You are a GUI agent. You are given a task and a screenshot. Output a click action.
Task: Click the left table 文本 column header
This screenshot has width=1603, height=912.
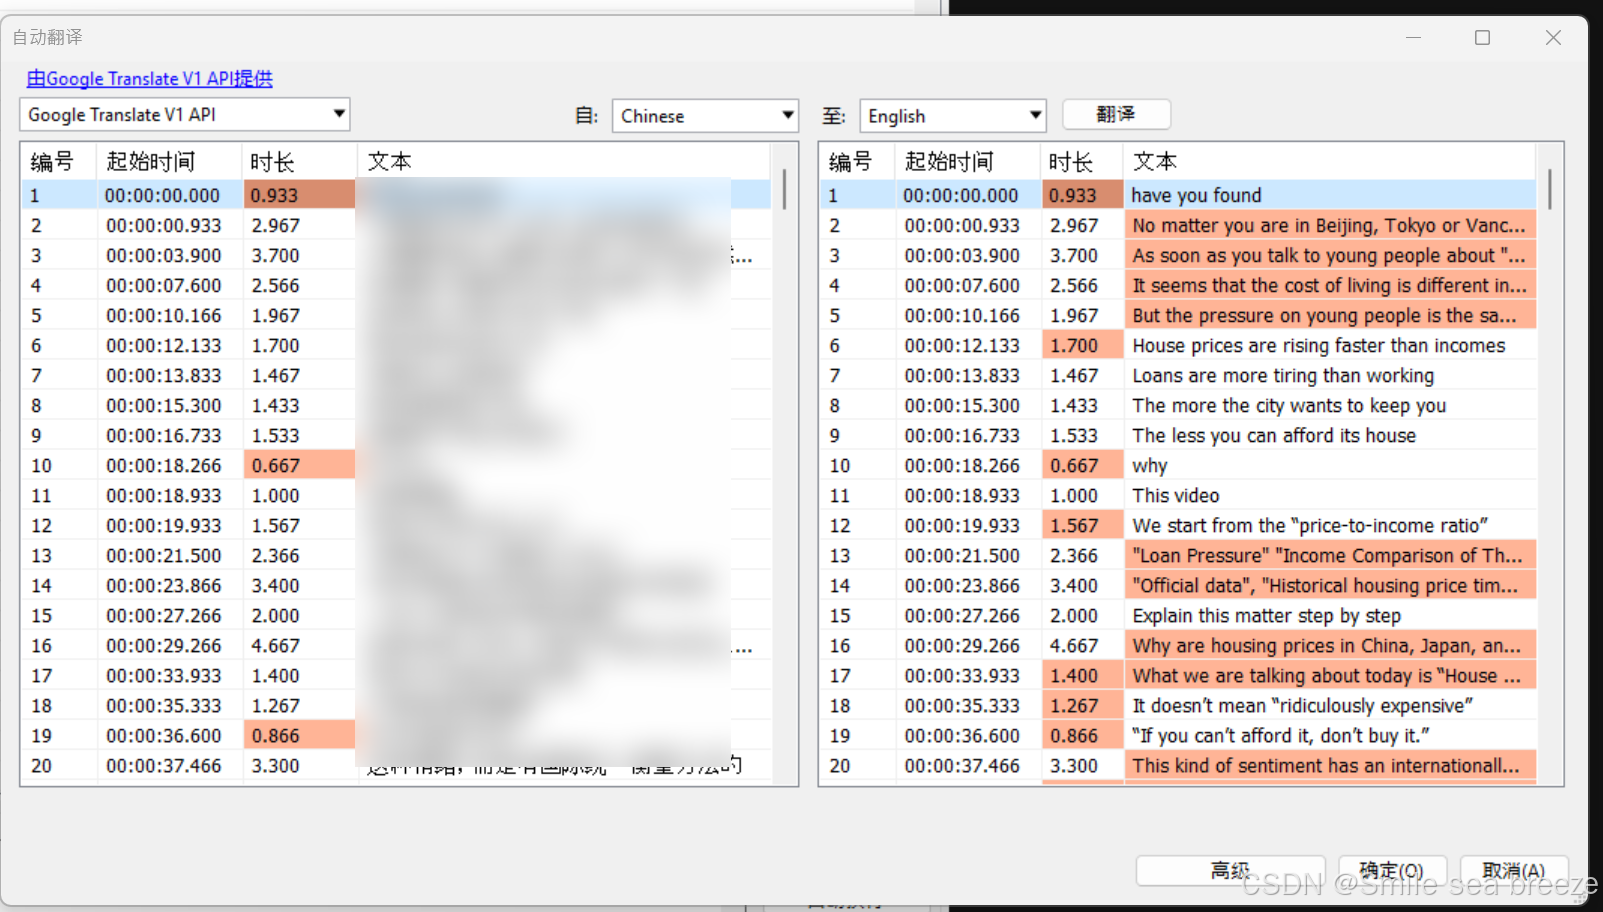pyautogui.click(x=564, y=161)
